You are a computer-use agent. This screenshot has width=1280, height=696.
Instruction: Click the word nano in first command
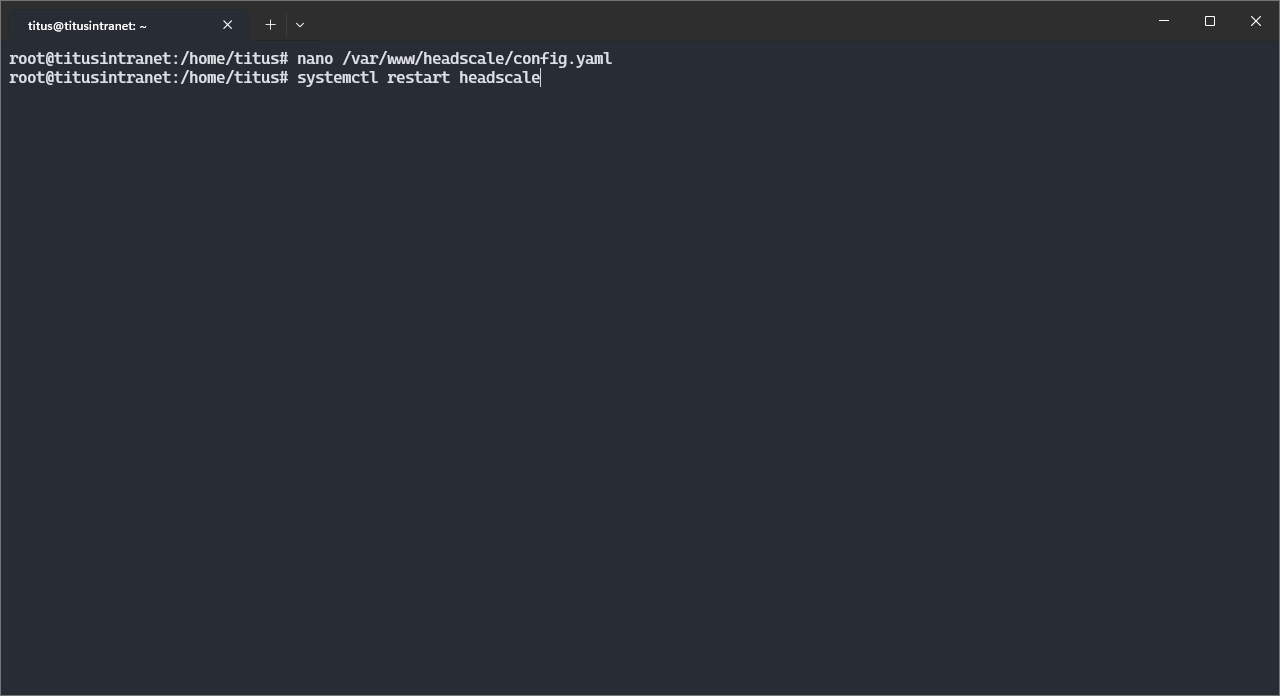click(314, 59)
